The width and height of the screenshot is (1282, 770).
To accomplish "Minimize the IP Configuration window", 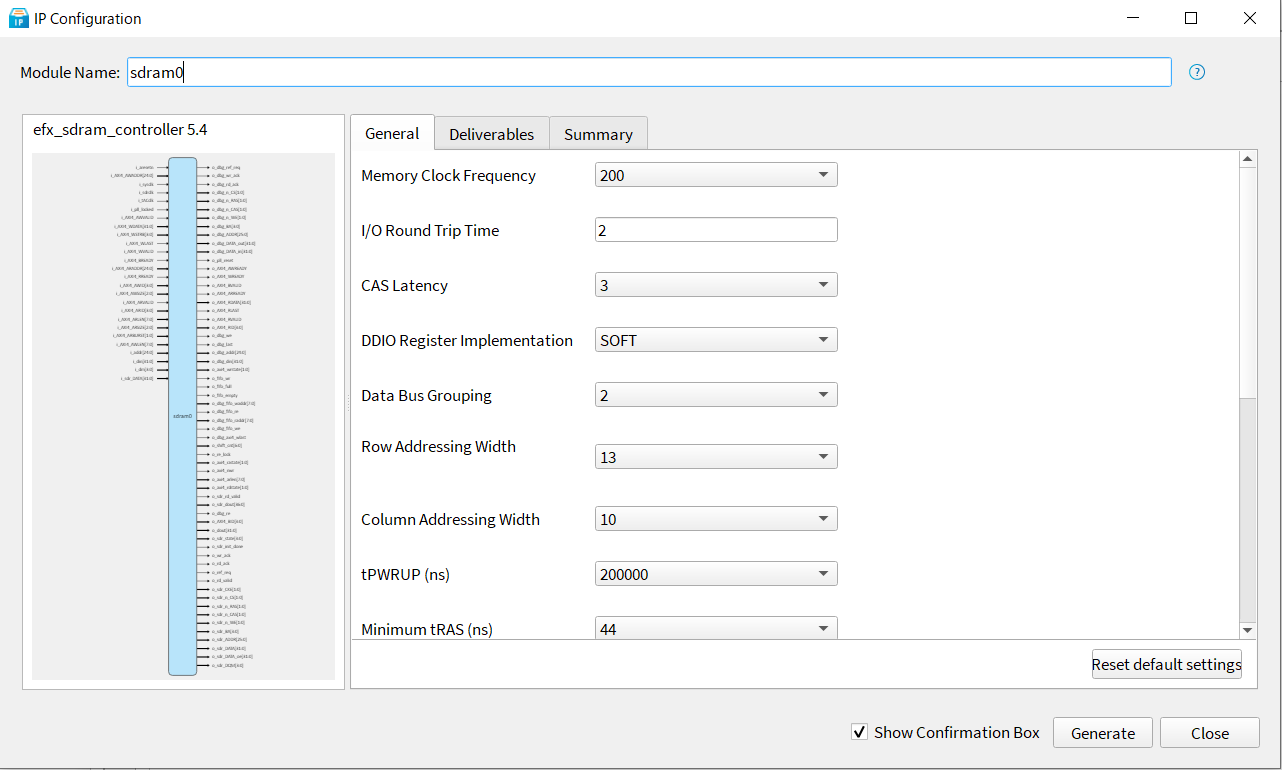I will tap(1133, 18).
